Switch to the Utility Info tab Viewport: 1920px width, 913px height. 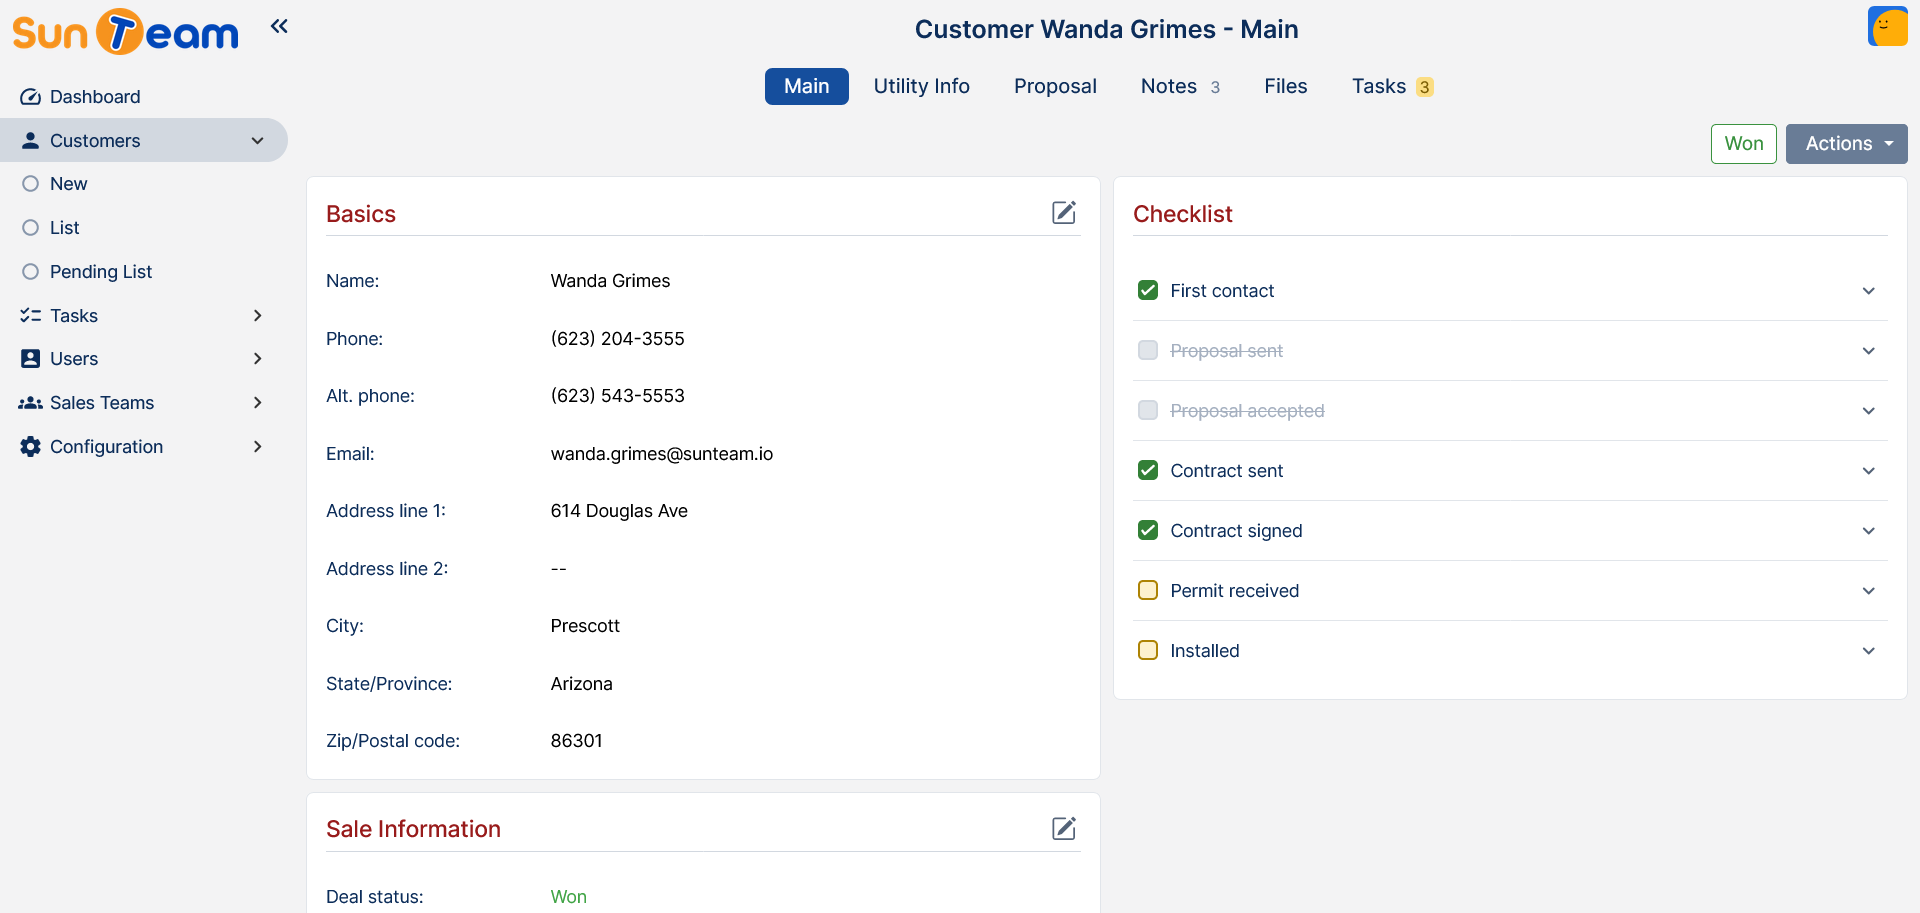coord(921,86)
